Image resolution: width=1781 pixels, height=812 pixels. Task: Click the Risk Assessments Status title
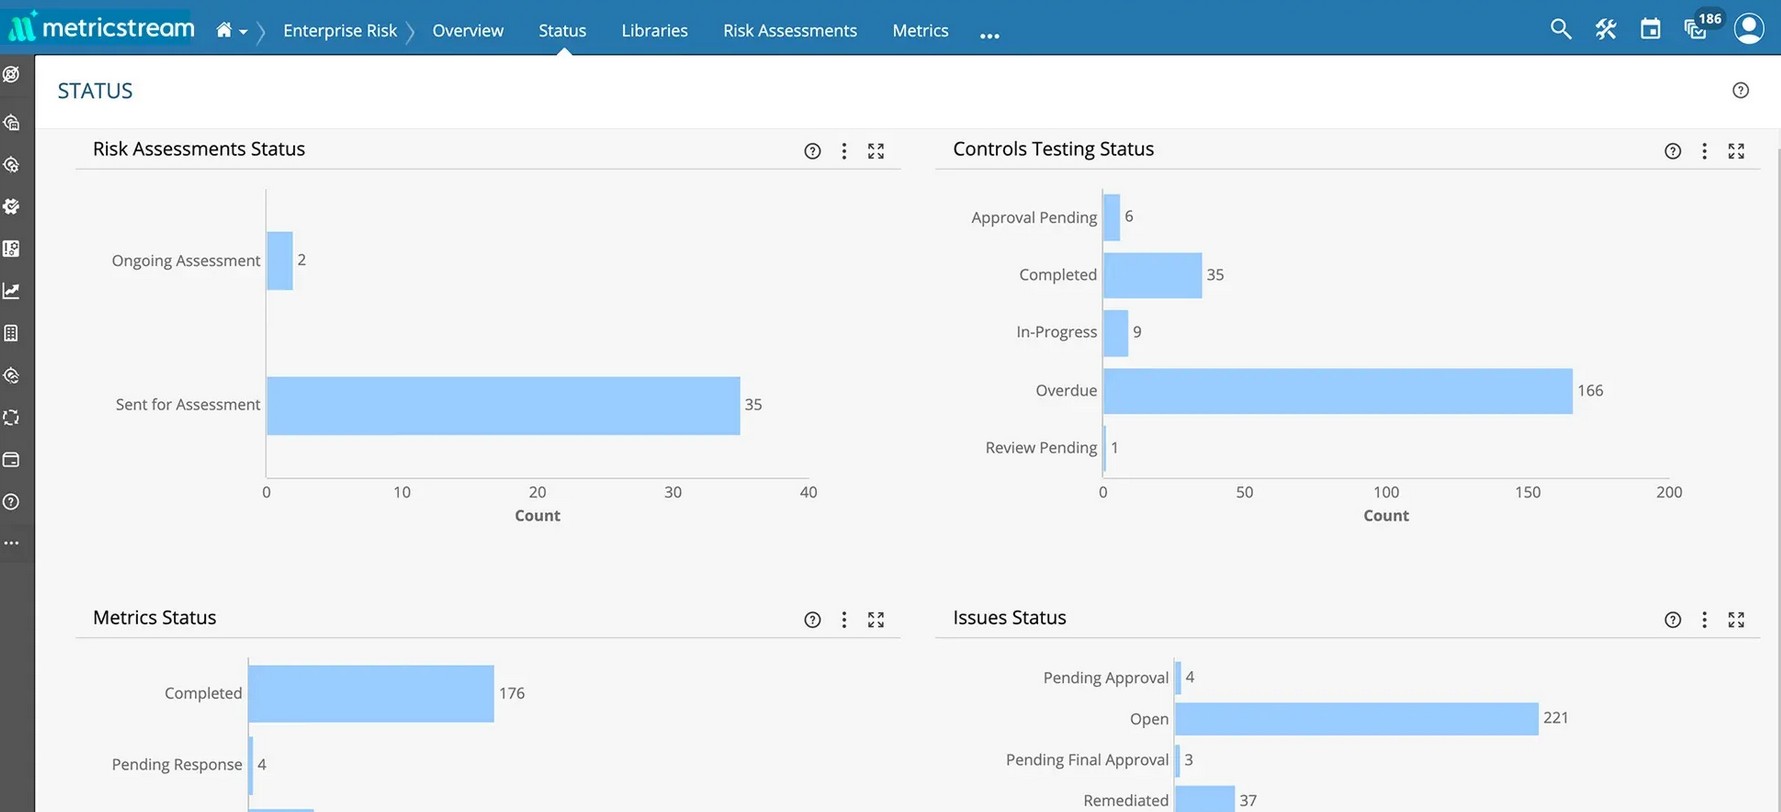(199, 149)
